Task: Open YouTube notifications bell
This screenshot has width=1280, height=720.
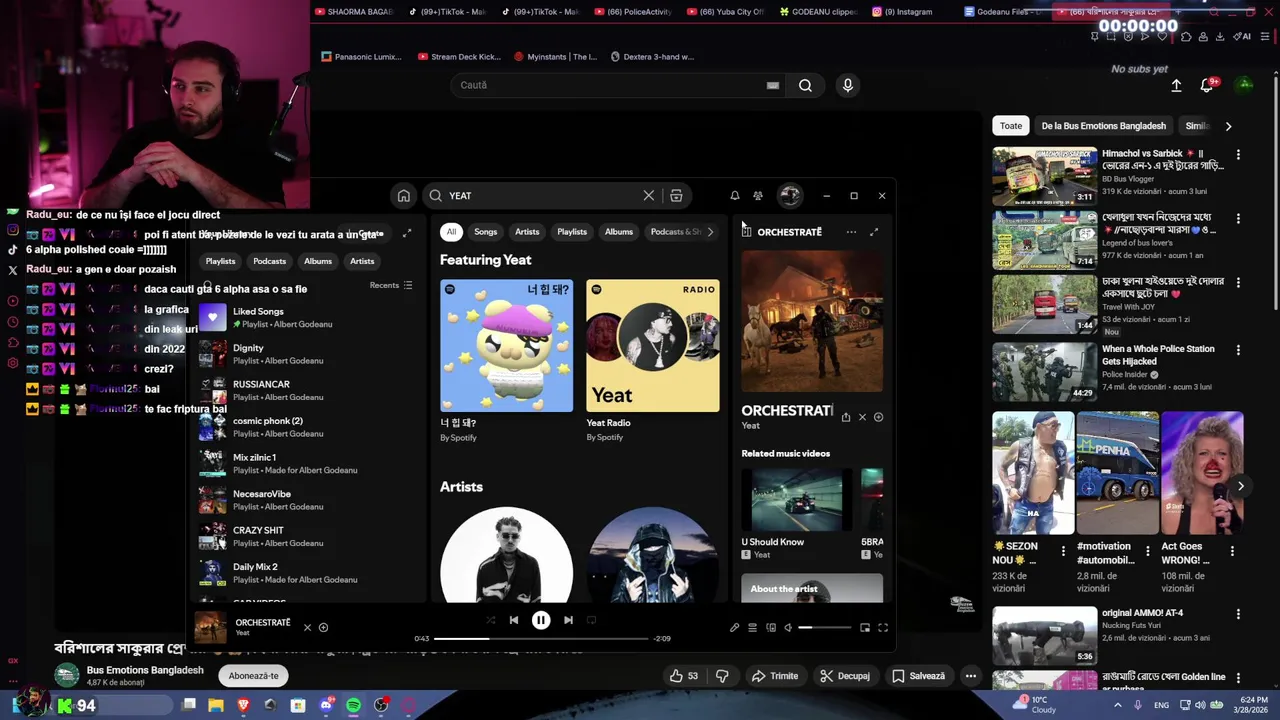Action: pyautogui.click(x=1206, y=86)
